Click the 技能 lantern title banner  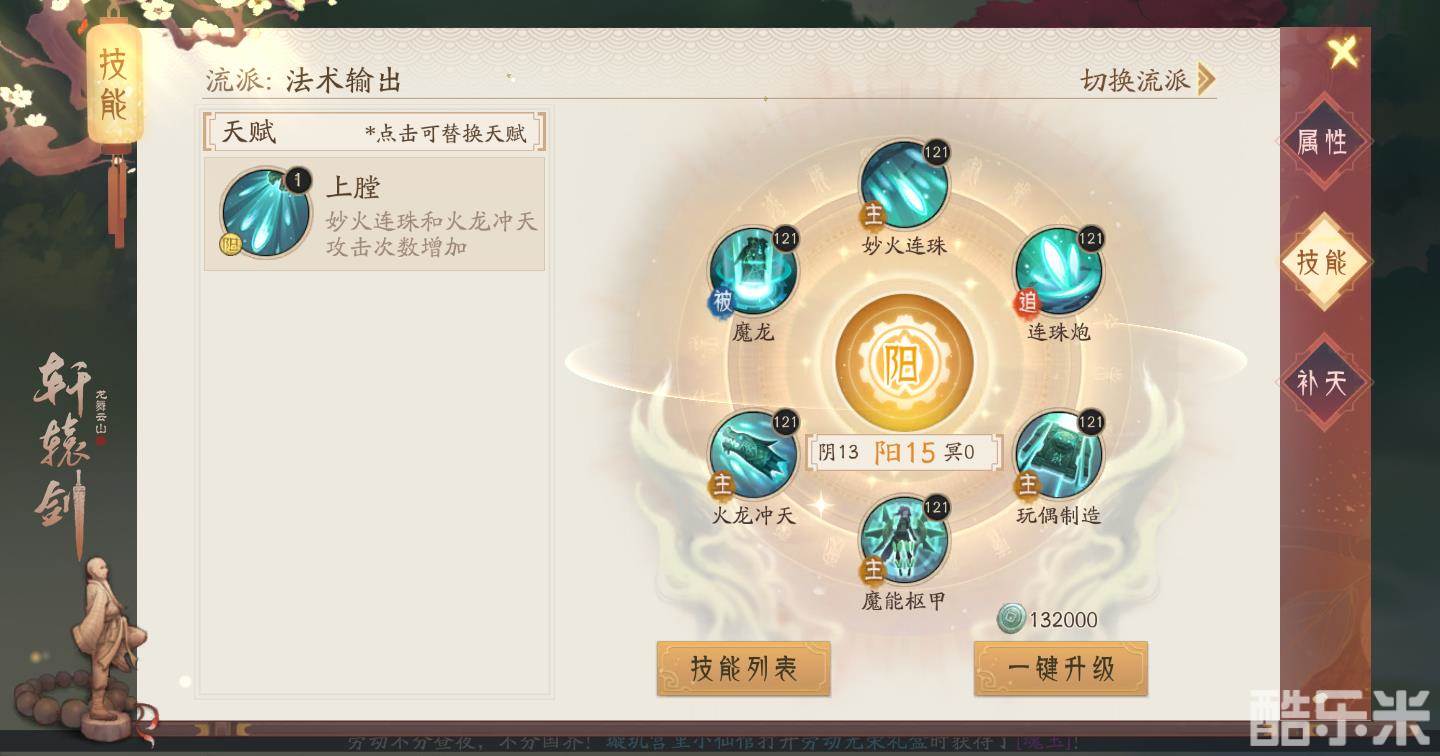(x=114, y=86)
